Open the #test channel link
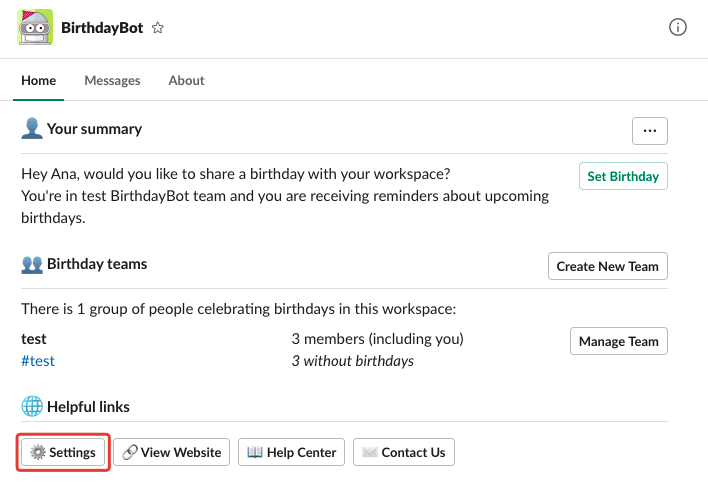The height and width of the screenshot is (488, 708). click(x=38, y=361)
